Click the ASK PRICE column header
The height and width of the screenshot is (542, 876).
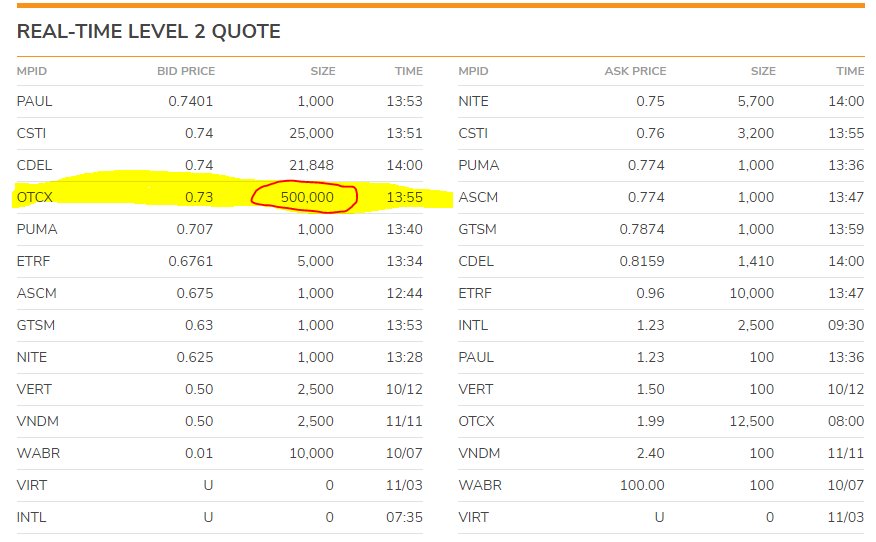pos(635,71)
